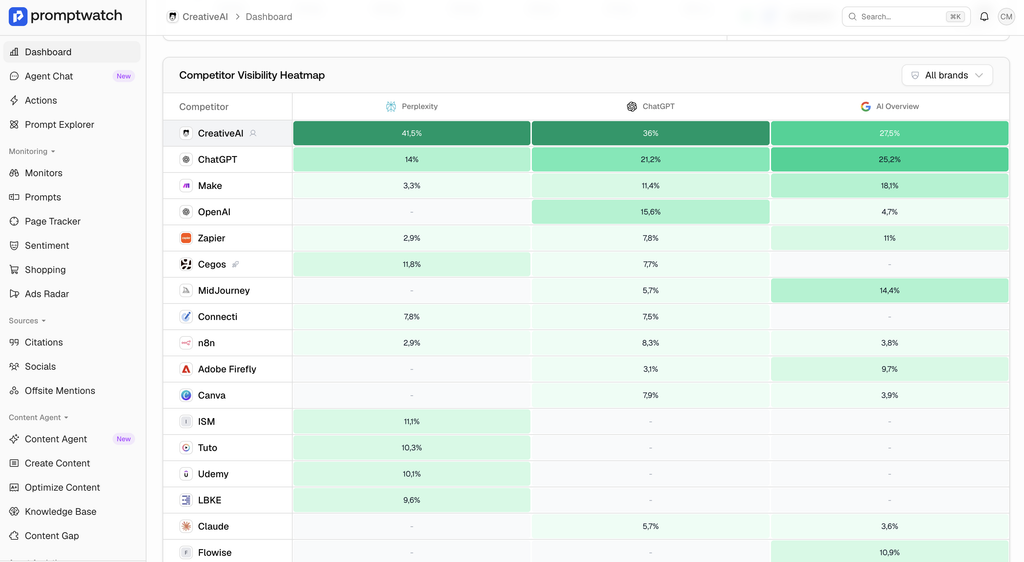Click the MidJourney AI Overview 14,4% cell

pos(889,290)
